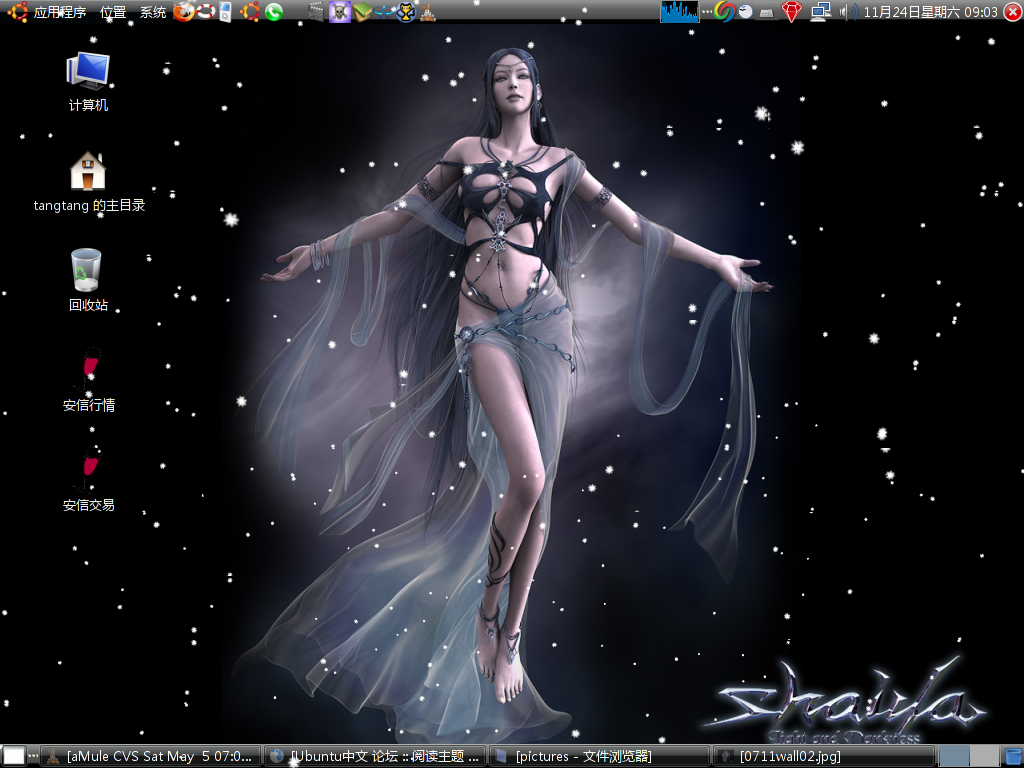Screen dimensions: 1024x768
Task: Launch the clapperboard video icon
Action: (x=316, y=12)
